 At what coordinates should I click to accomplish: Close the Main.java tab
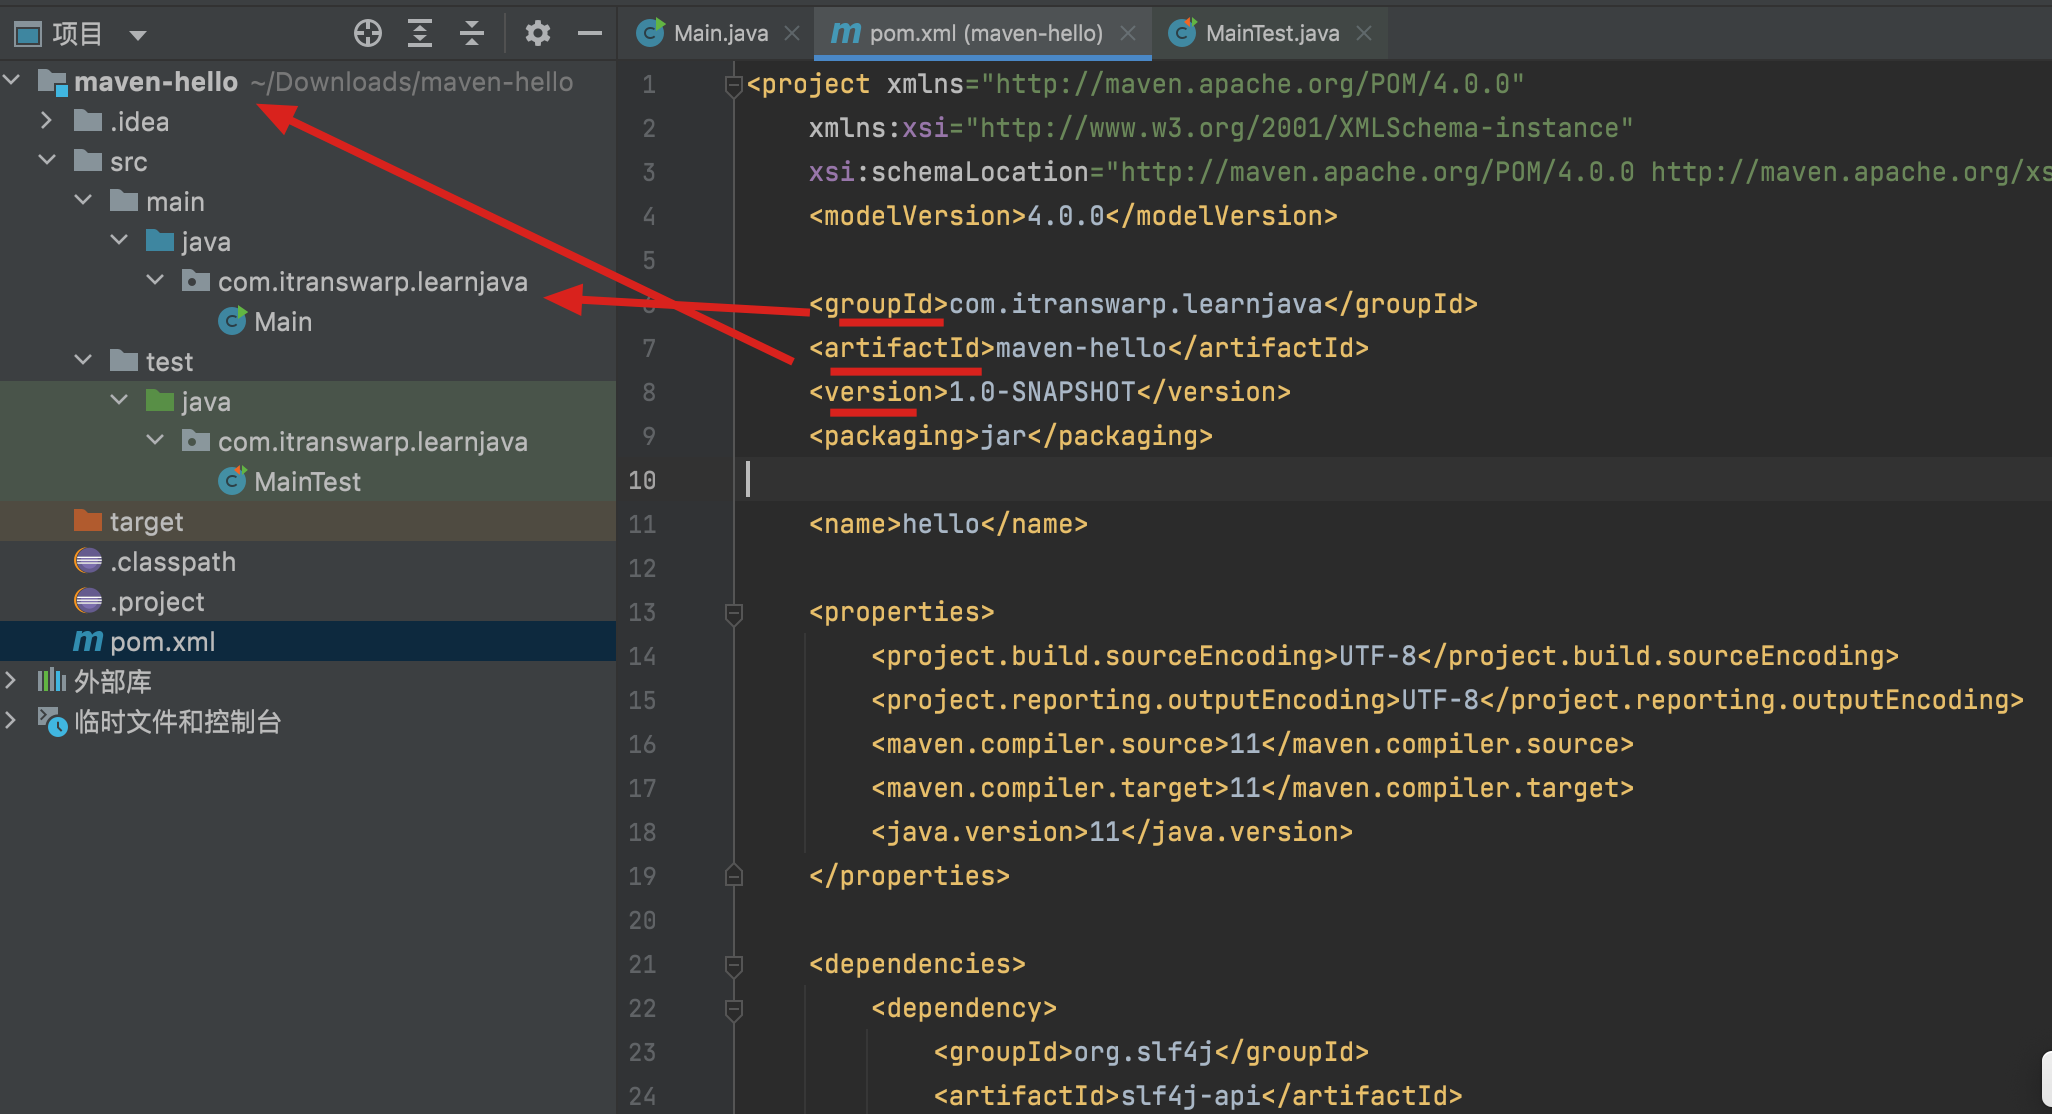point(792,33)
